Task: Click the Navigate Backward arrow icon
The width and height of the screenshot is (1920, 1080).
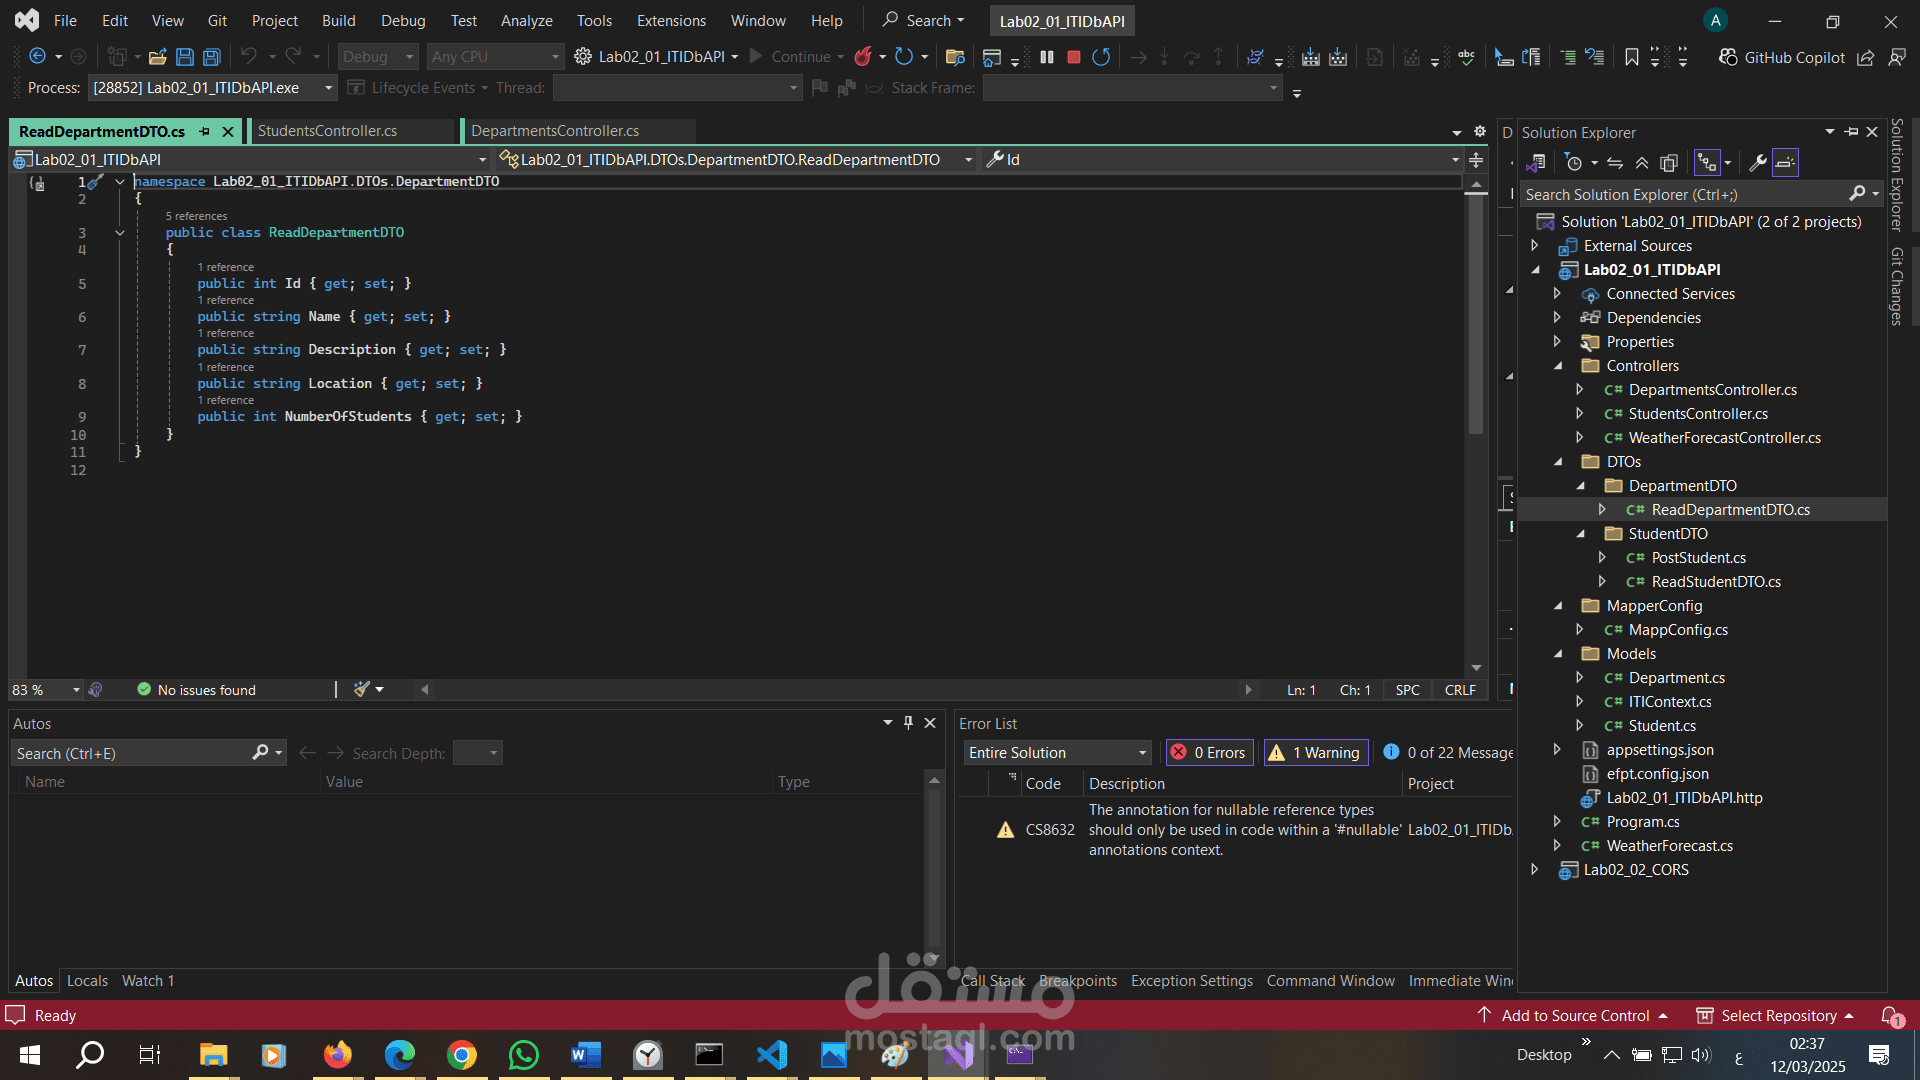Action: tap(38, 57)
